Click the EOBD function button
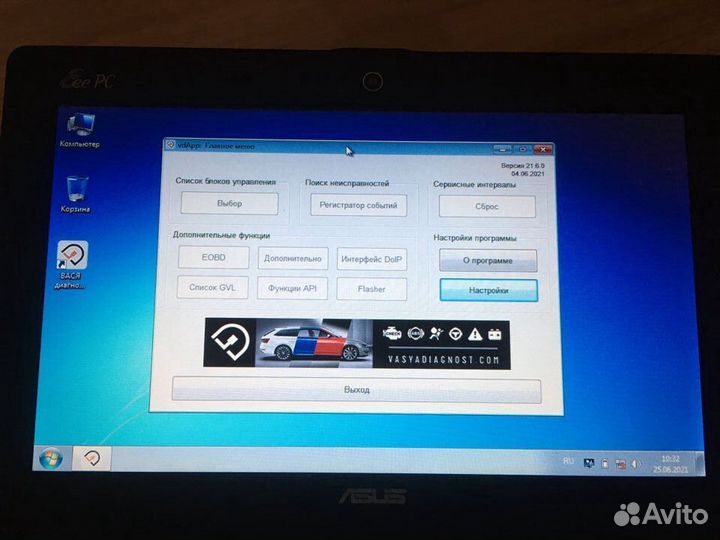 pyautogui.click(x=213, y=258)
